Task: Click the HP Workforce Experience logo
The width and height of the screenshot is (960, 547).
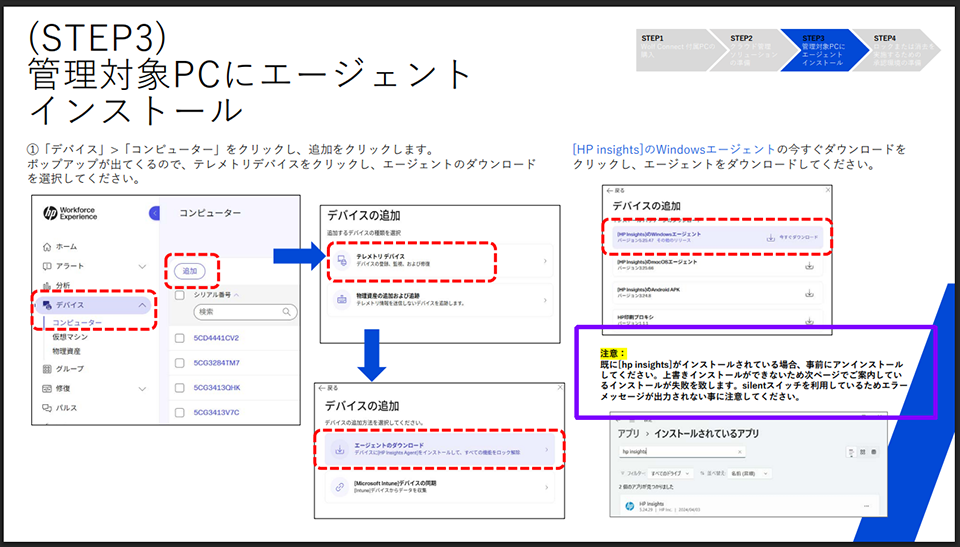Action: 70,213
